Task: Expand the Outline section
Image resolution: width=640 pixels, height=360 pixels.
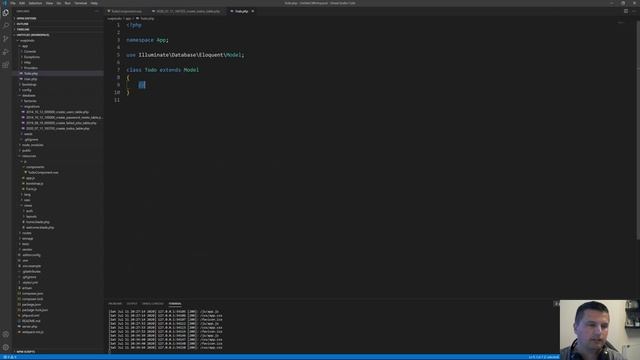Action: pos(58,24)
